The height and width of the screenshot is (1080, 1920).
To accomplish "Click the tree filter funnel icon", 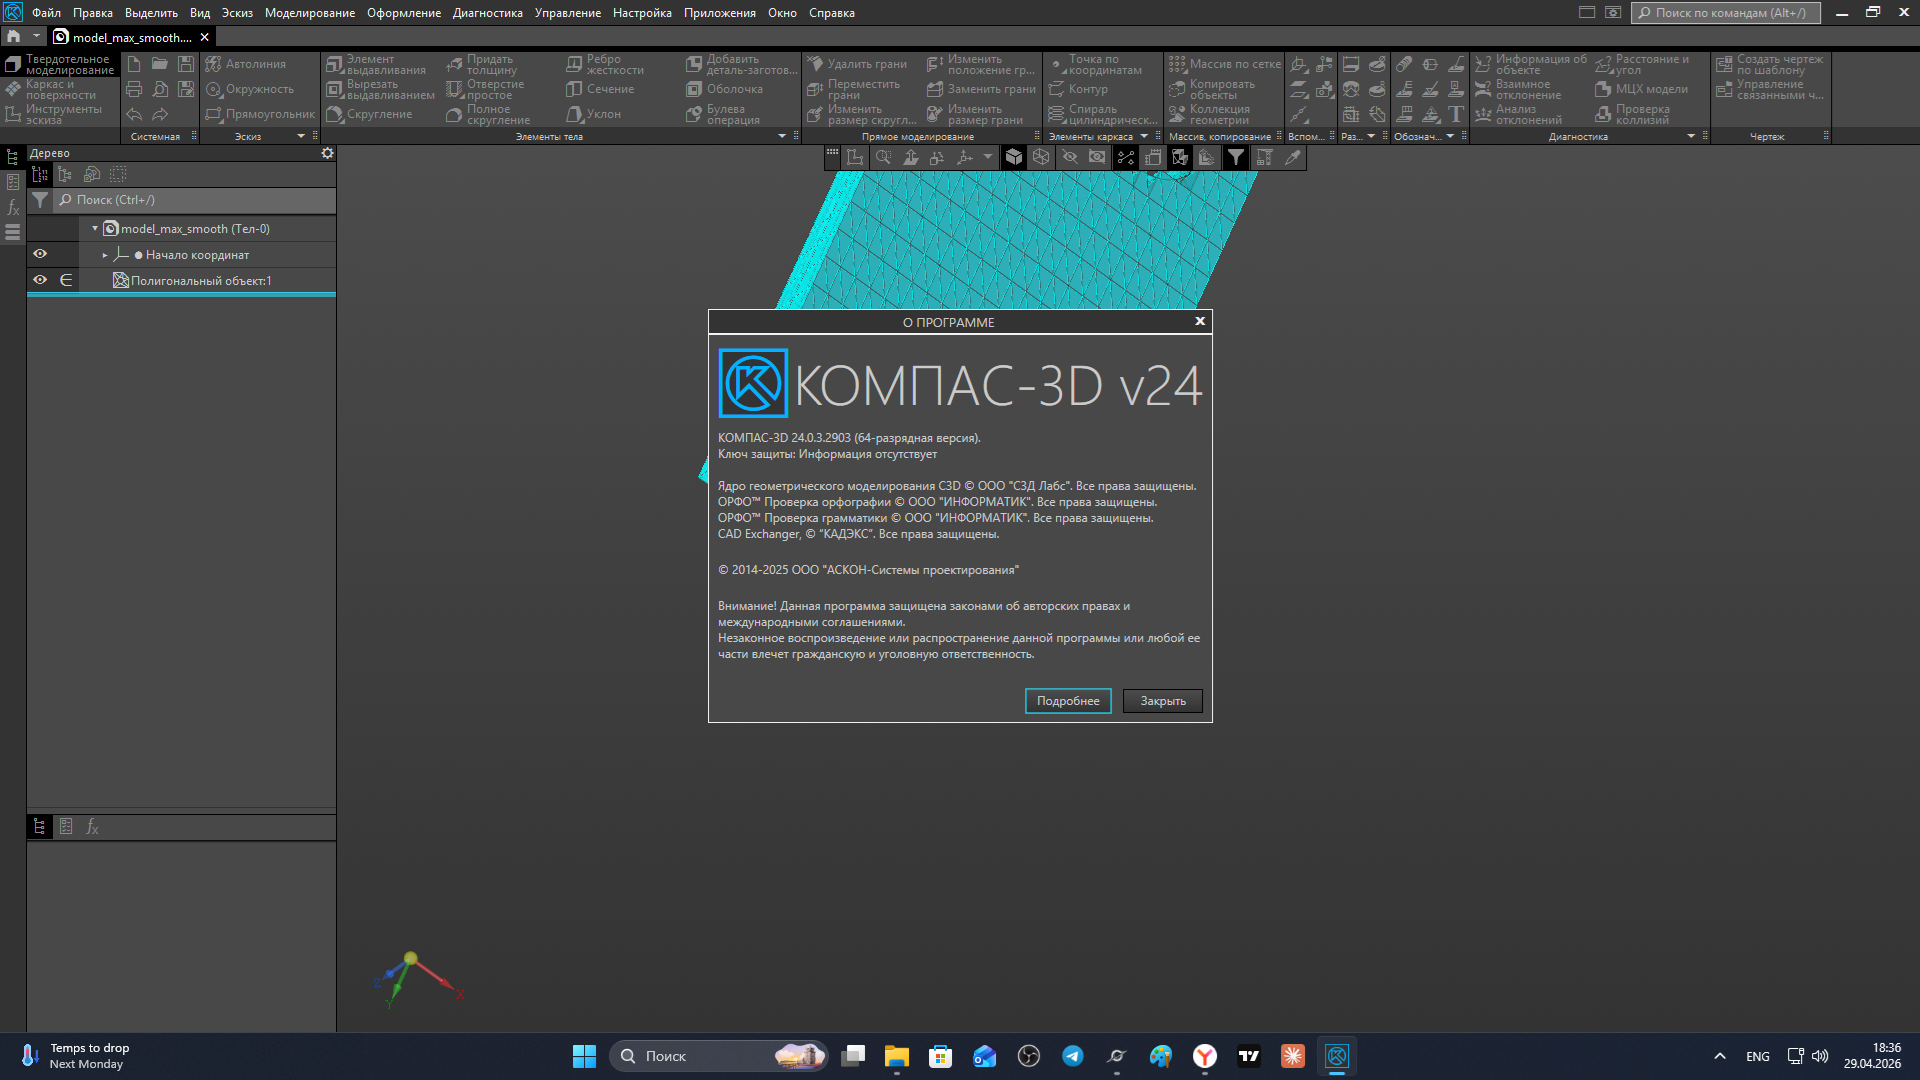I will click(x=40, y=200).
